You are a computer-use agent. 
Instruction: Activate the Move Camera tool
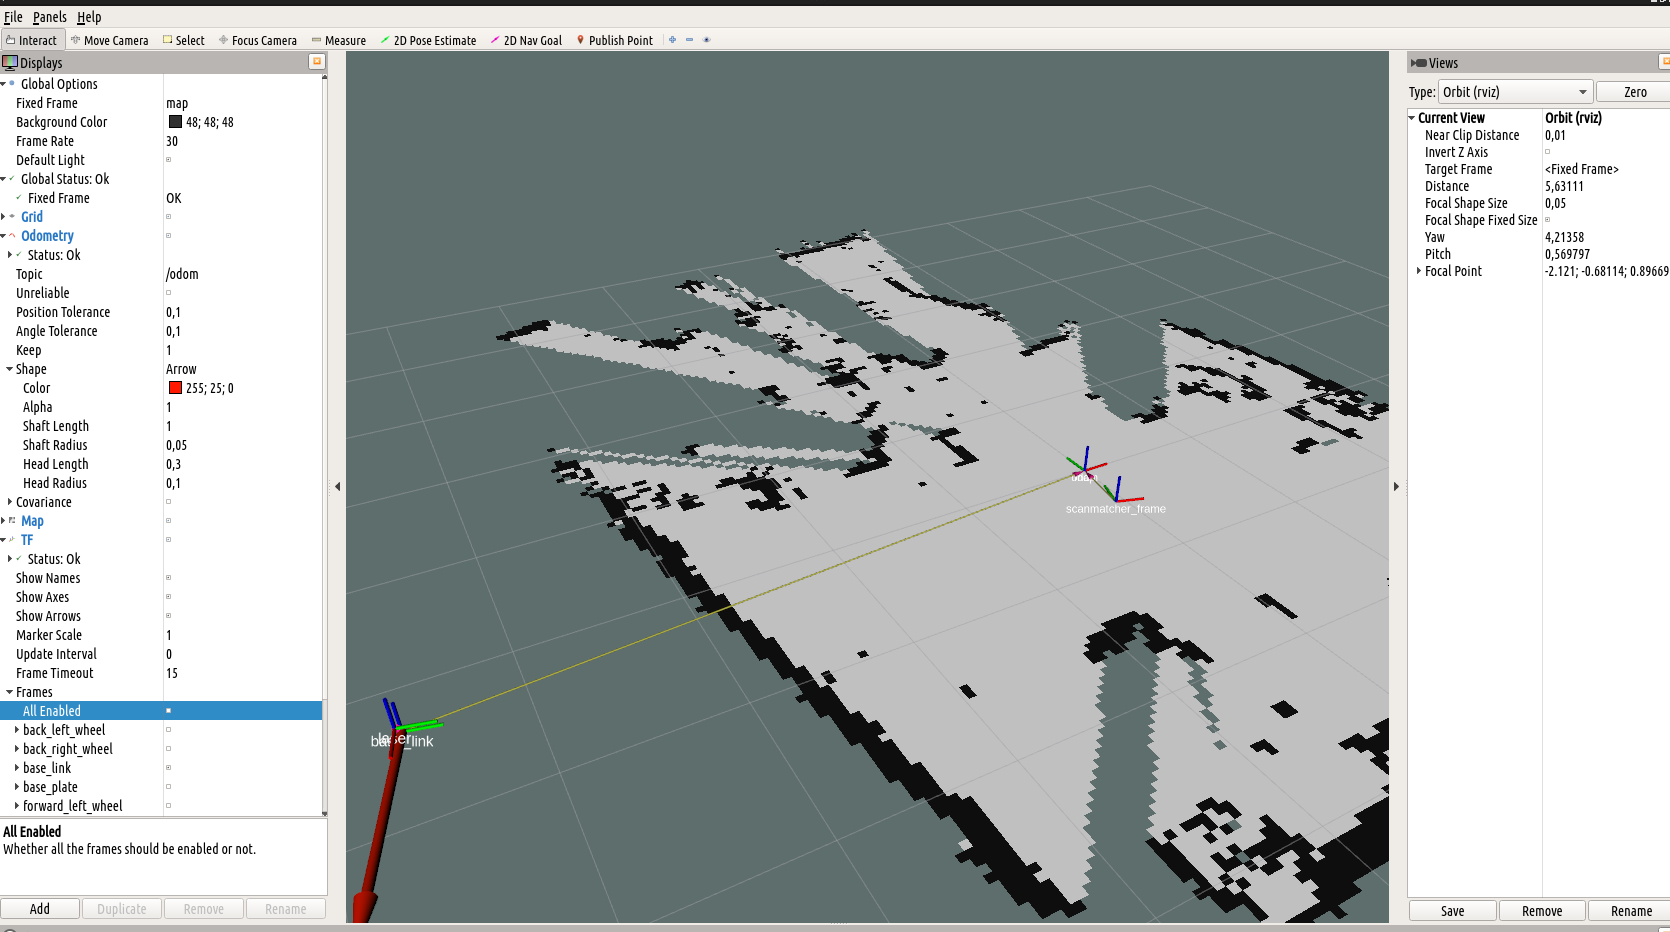point(110,40)
